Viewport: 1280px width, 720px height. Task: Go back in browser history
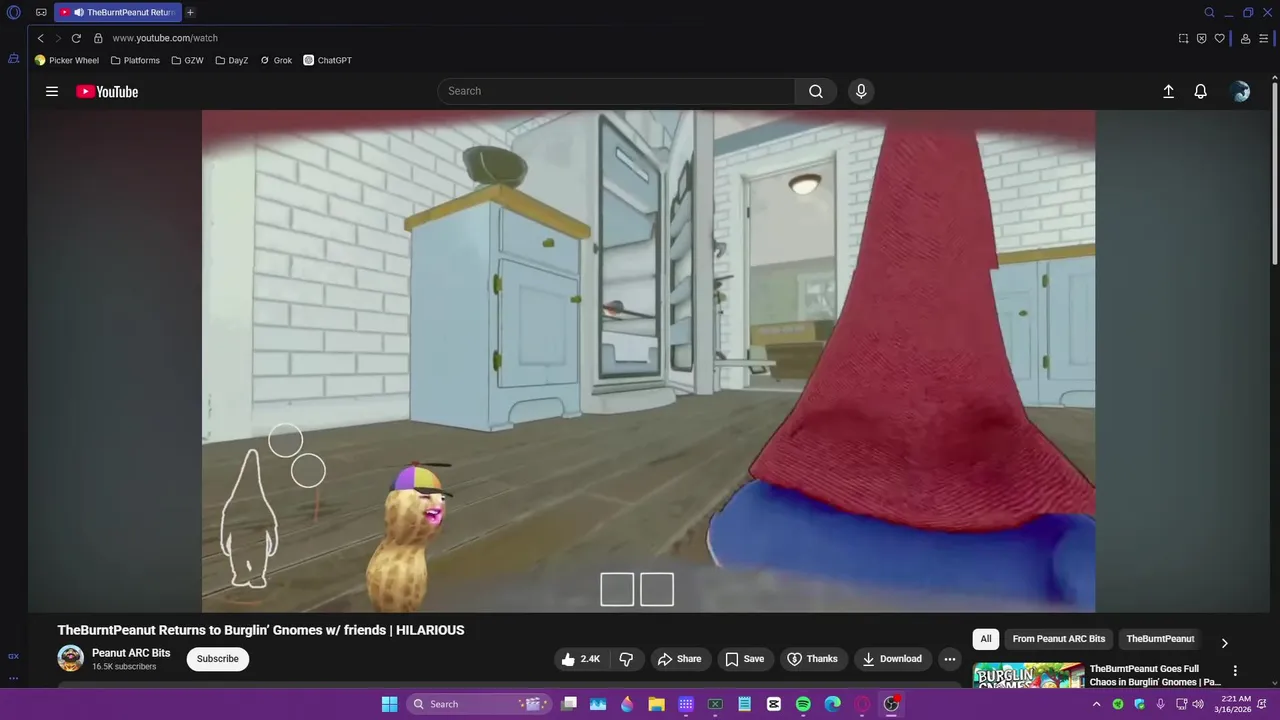(40, 38)
